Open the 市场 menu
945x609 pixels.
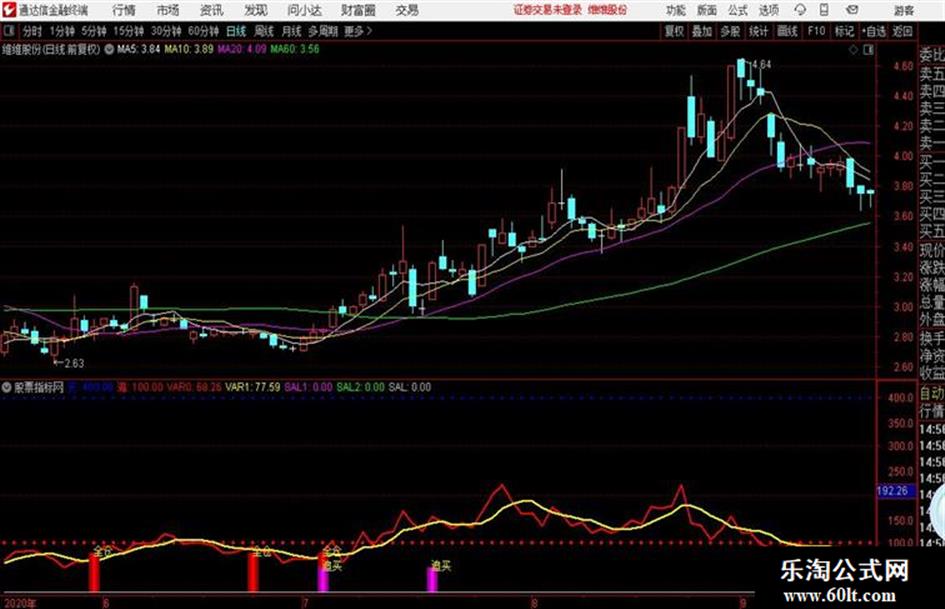(168, 10)
